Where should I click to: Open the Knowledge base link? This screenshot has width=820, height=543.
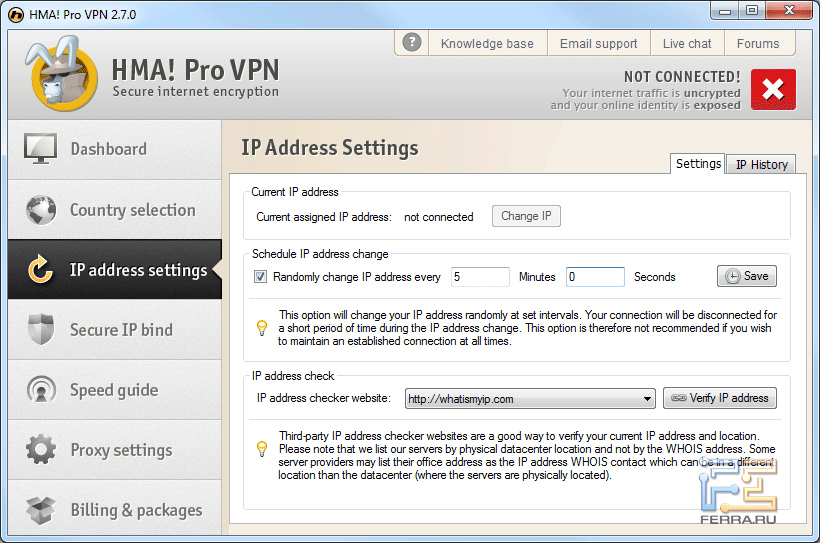pyautogui.click(x=487, y=44)
